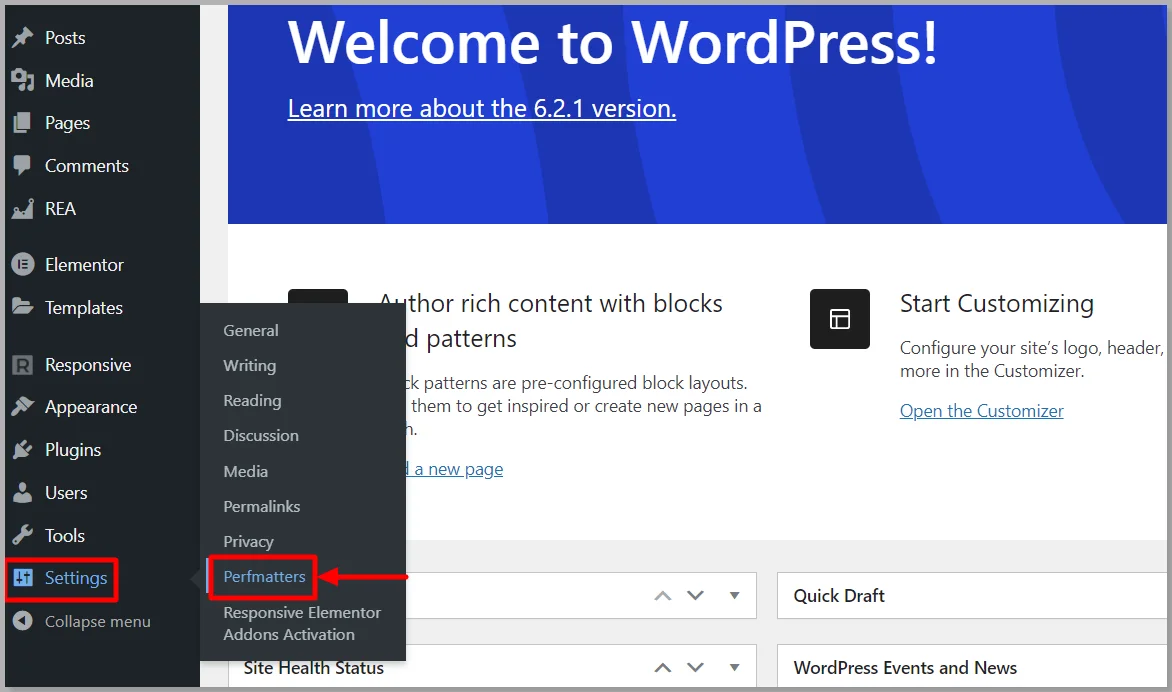
Task: Click the Settings sliders icon
Action: 22,578
